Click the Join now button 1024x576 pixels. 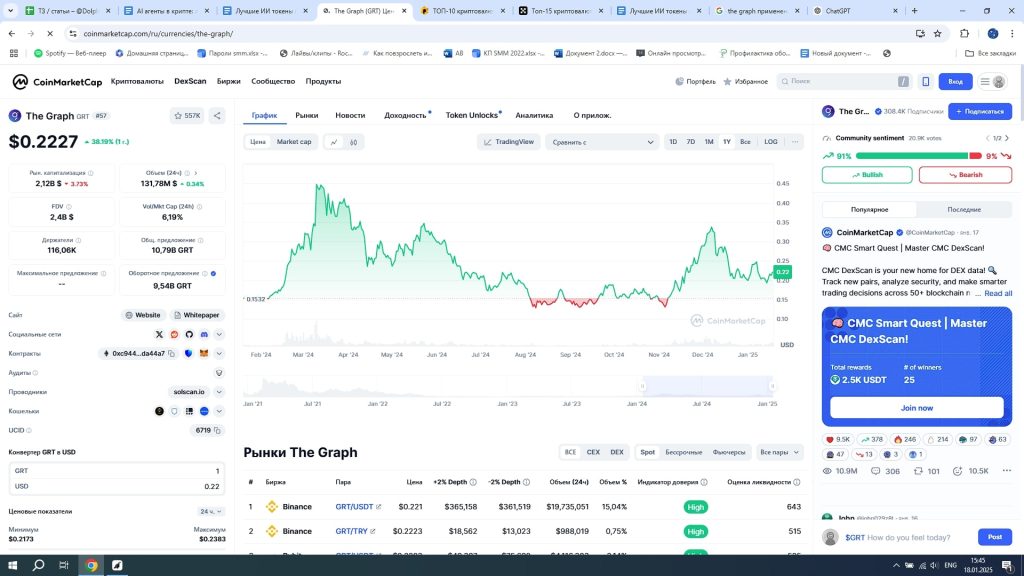pyautogui.click(x=917, y=408)
